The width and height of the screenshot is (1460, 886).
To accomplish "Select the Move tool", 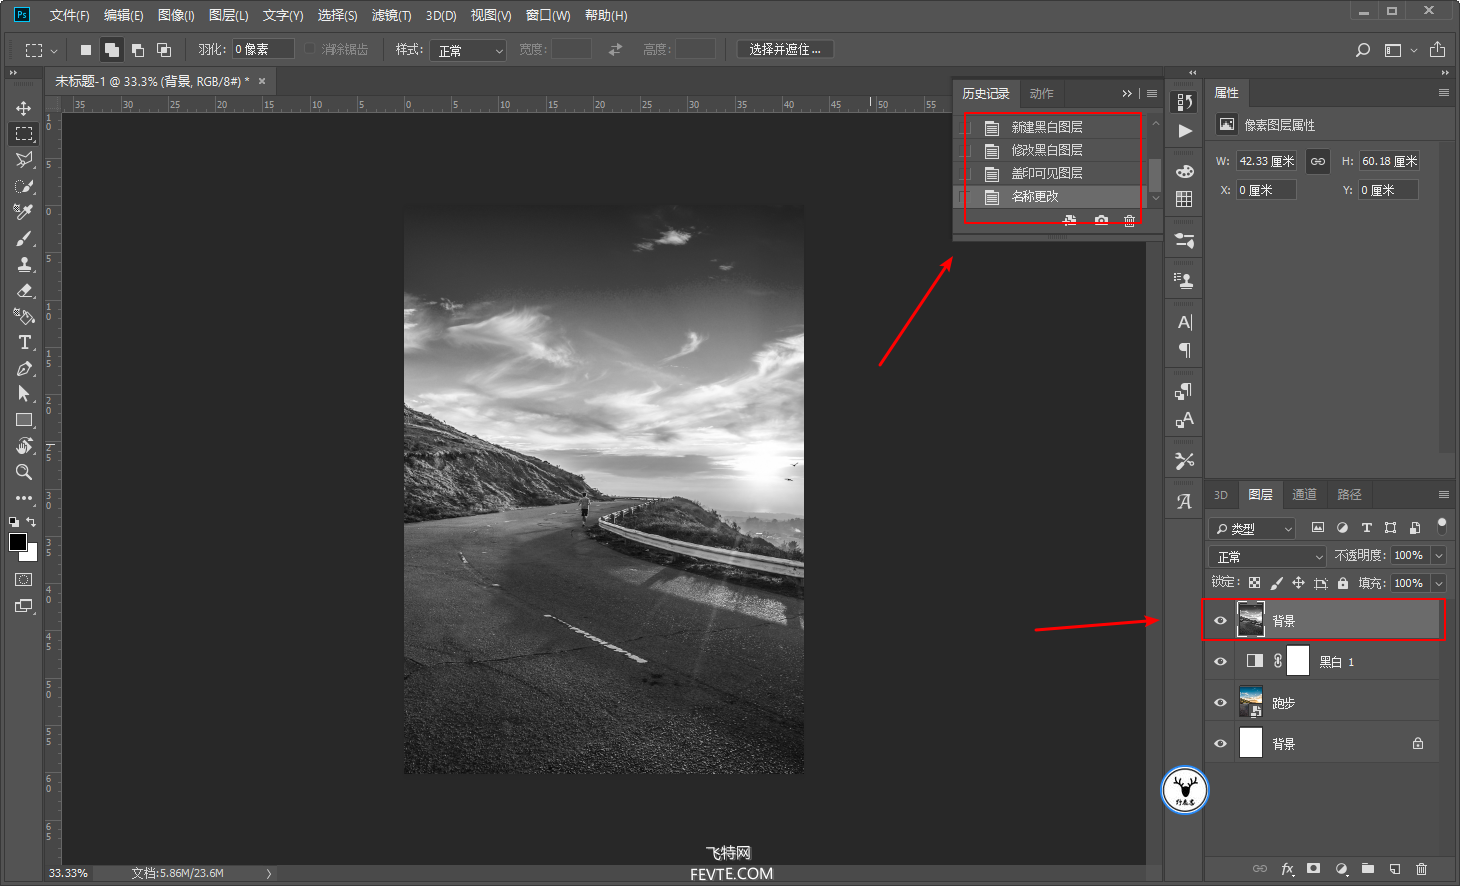I will point(23,108).
